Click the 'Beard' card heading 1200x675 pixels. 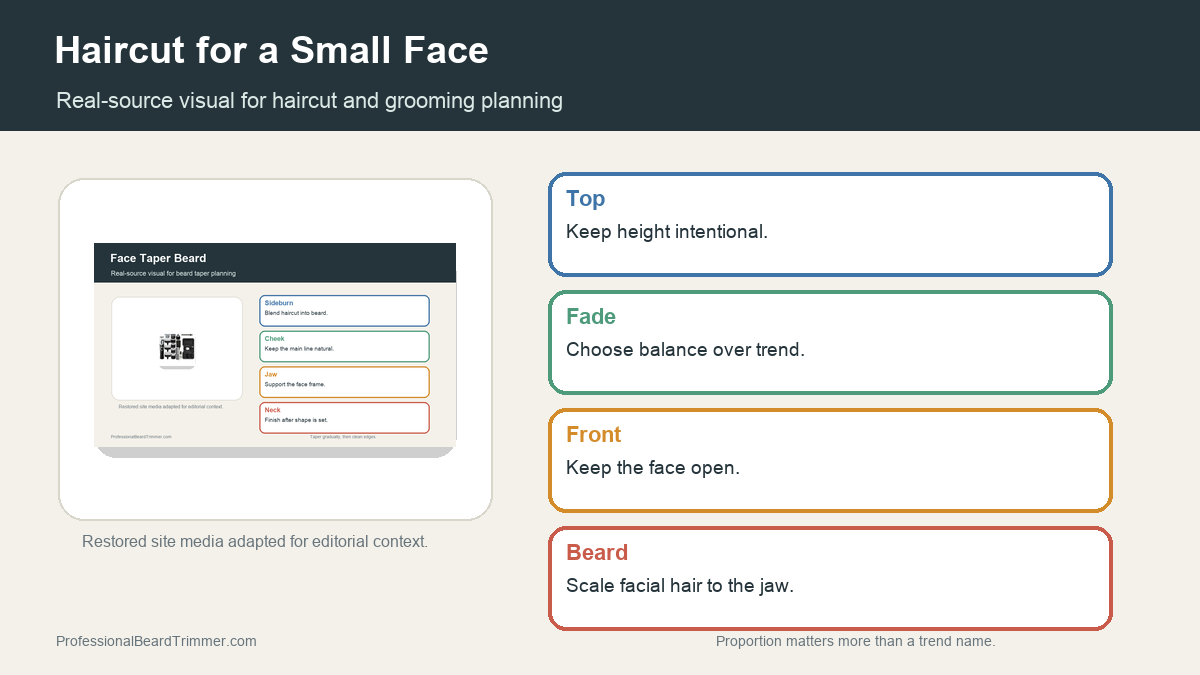(597, 552)
